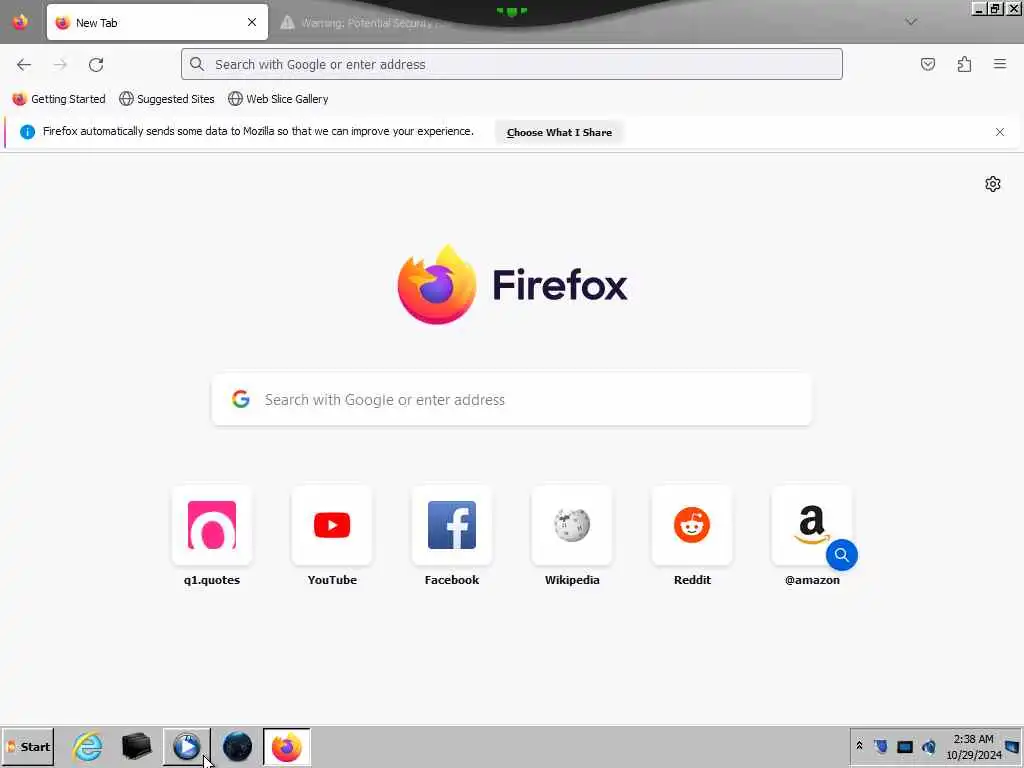Viewport: 1024px width, 768px height.
Task: Click the Show desktop icon at taskbar end
Action: pyautogui.click(x=1013, y=746)
